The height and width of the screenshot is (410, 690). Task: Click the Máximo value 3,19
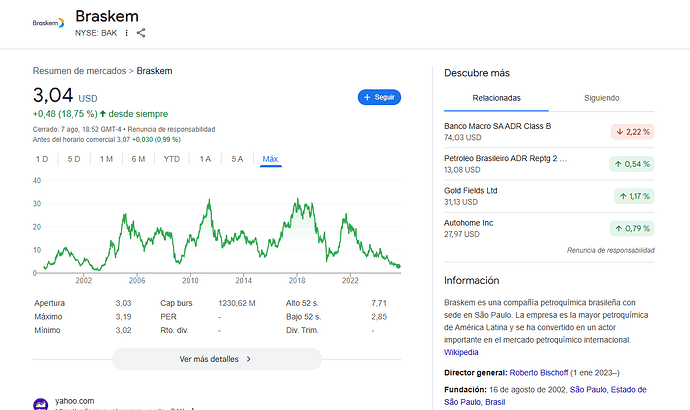click(x=123, y=317)
